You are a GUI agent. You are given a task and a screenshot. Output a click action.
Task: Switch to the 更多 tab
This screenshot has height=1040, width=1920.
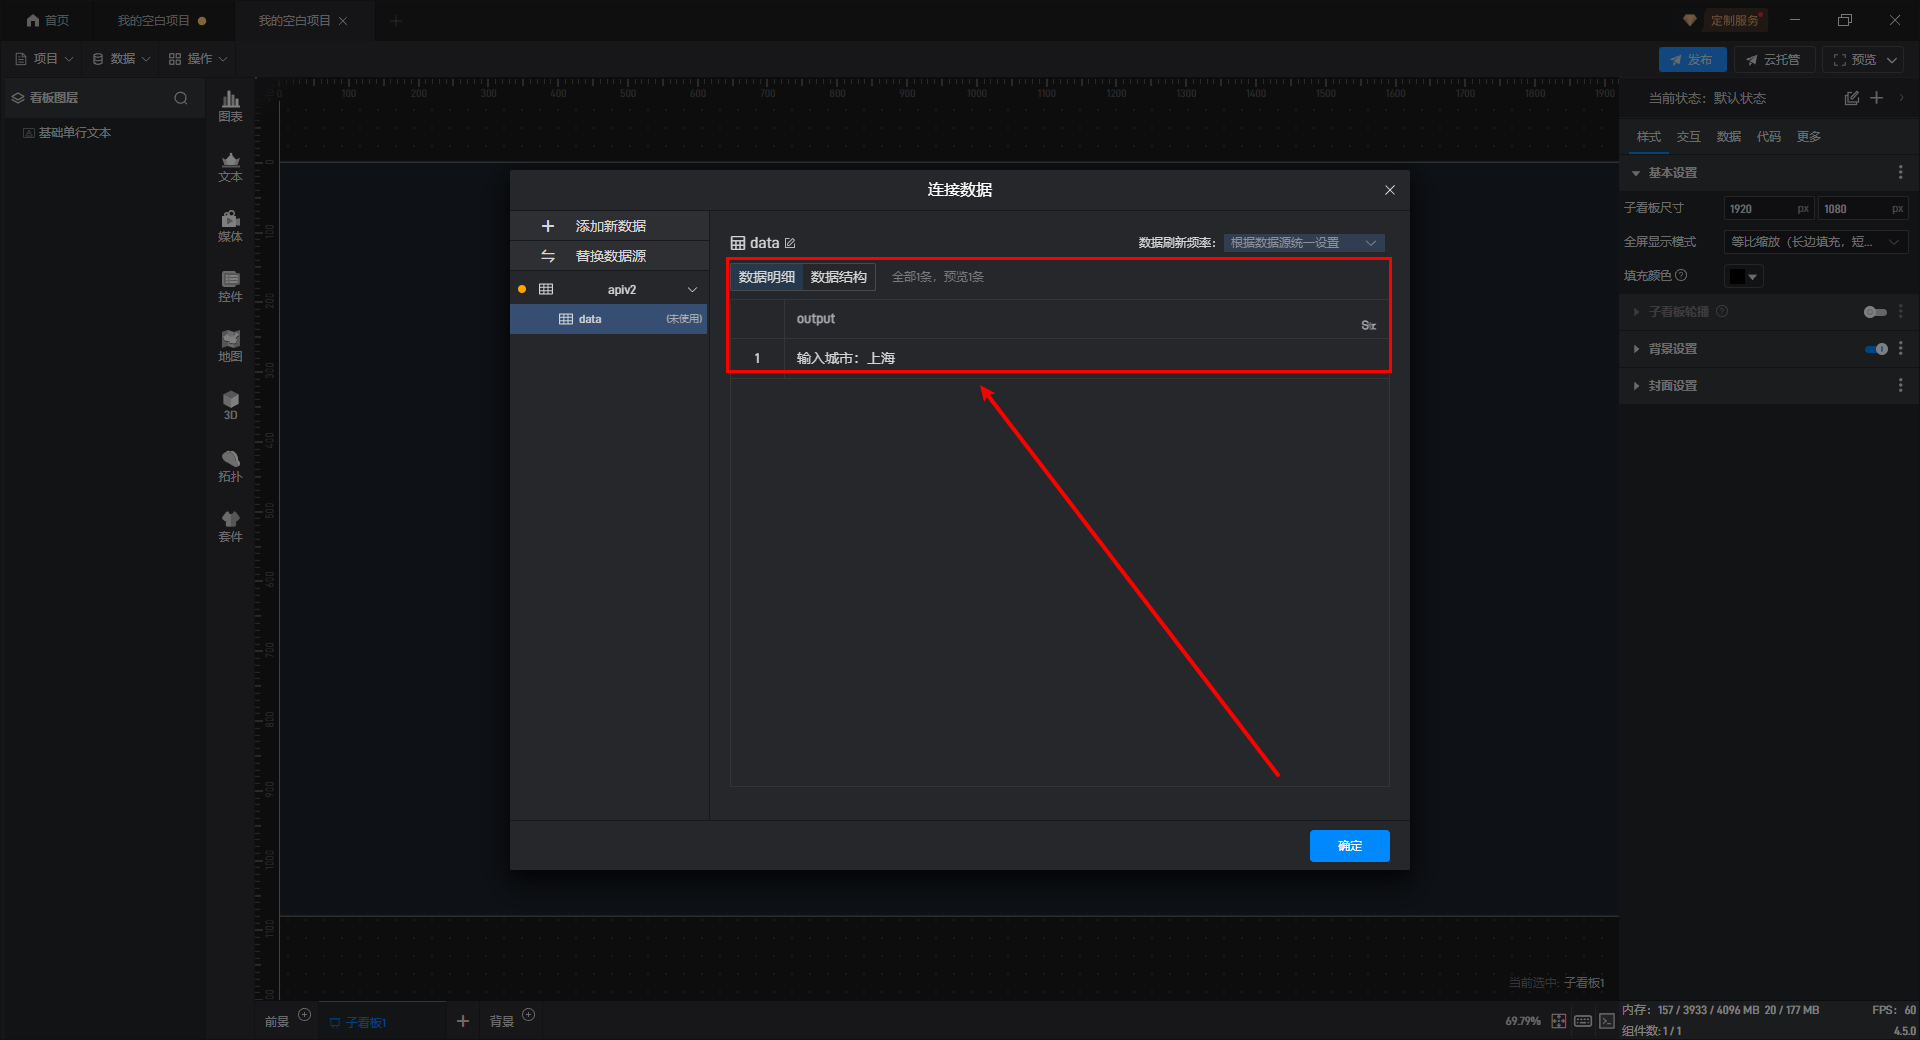point(1809,137)
